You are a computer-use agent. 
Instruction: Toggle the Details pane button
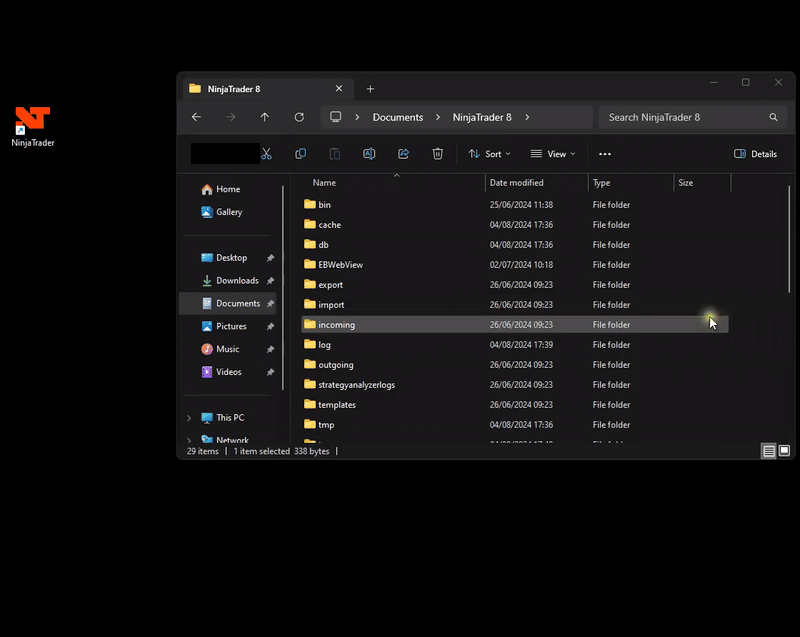(755, 154)
